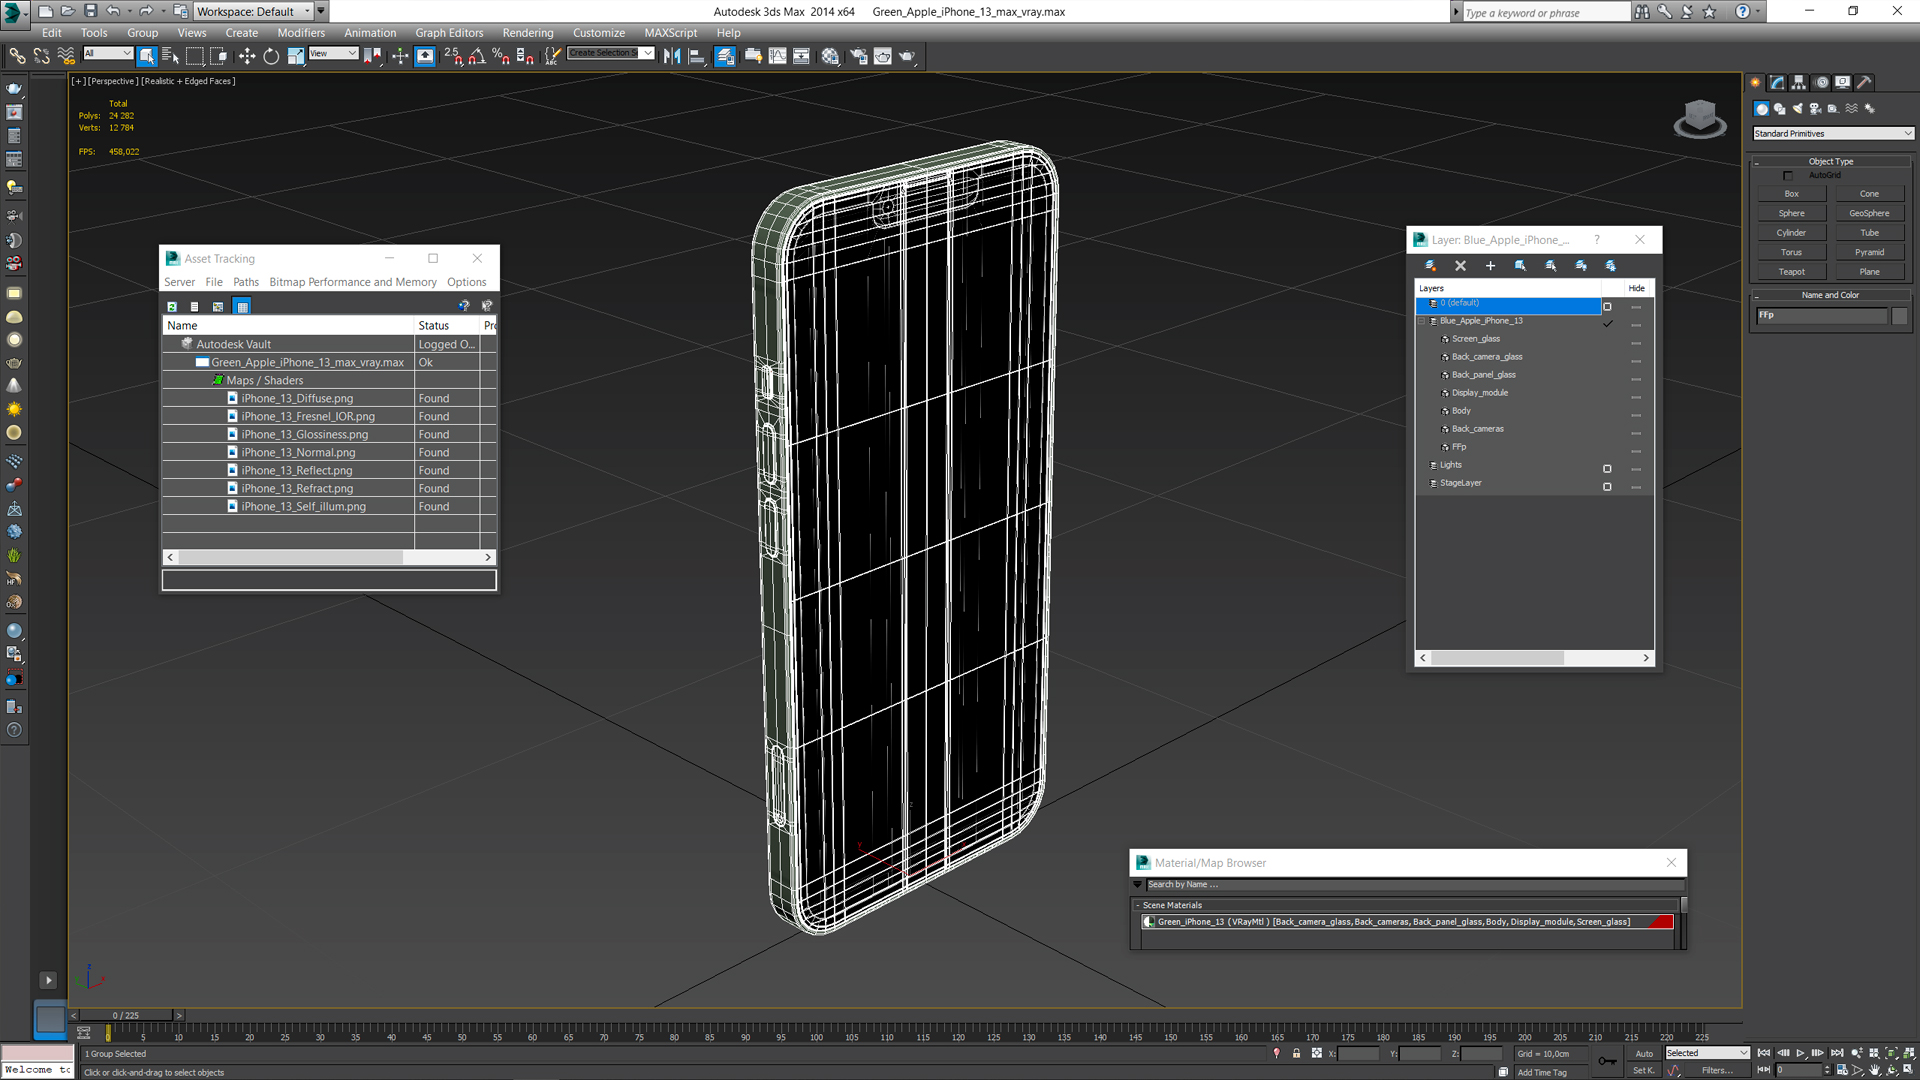Open Hierarchy panel tab icon
The height and width of the screenshot is (1080, 1920).
click(1799, 83)
